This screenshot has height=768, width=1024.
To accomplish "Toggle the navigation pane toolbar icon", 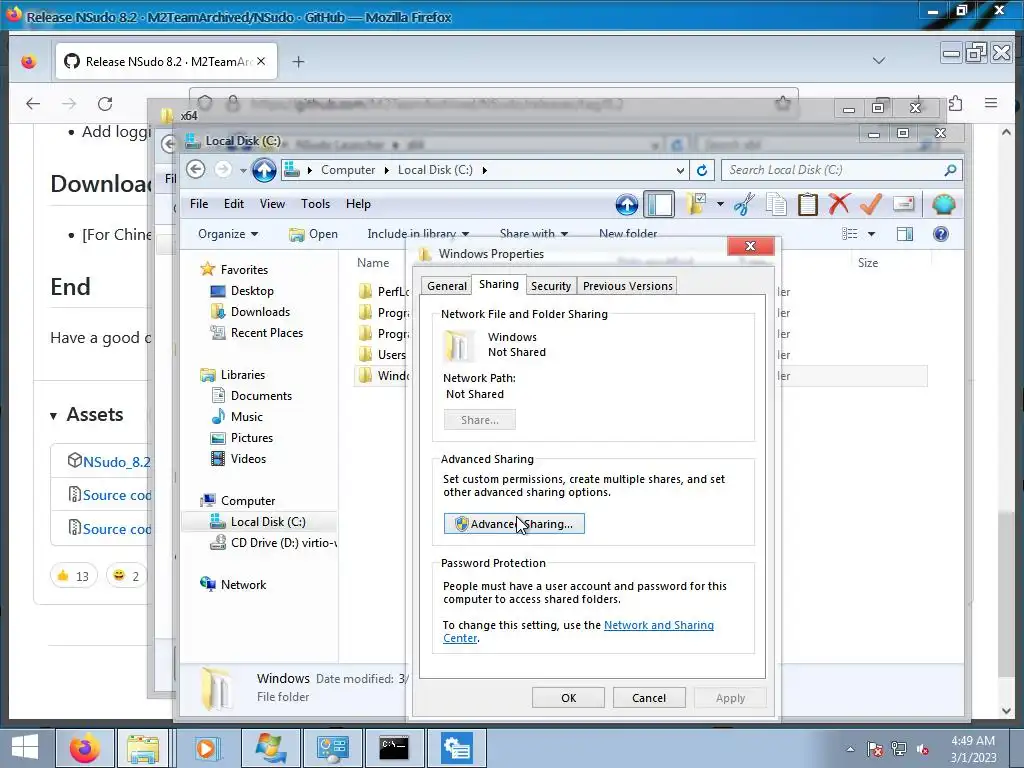I will click(659, 205).
